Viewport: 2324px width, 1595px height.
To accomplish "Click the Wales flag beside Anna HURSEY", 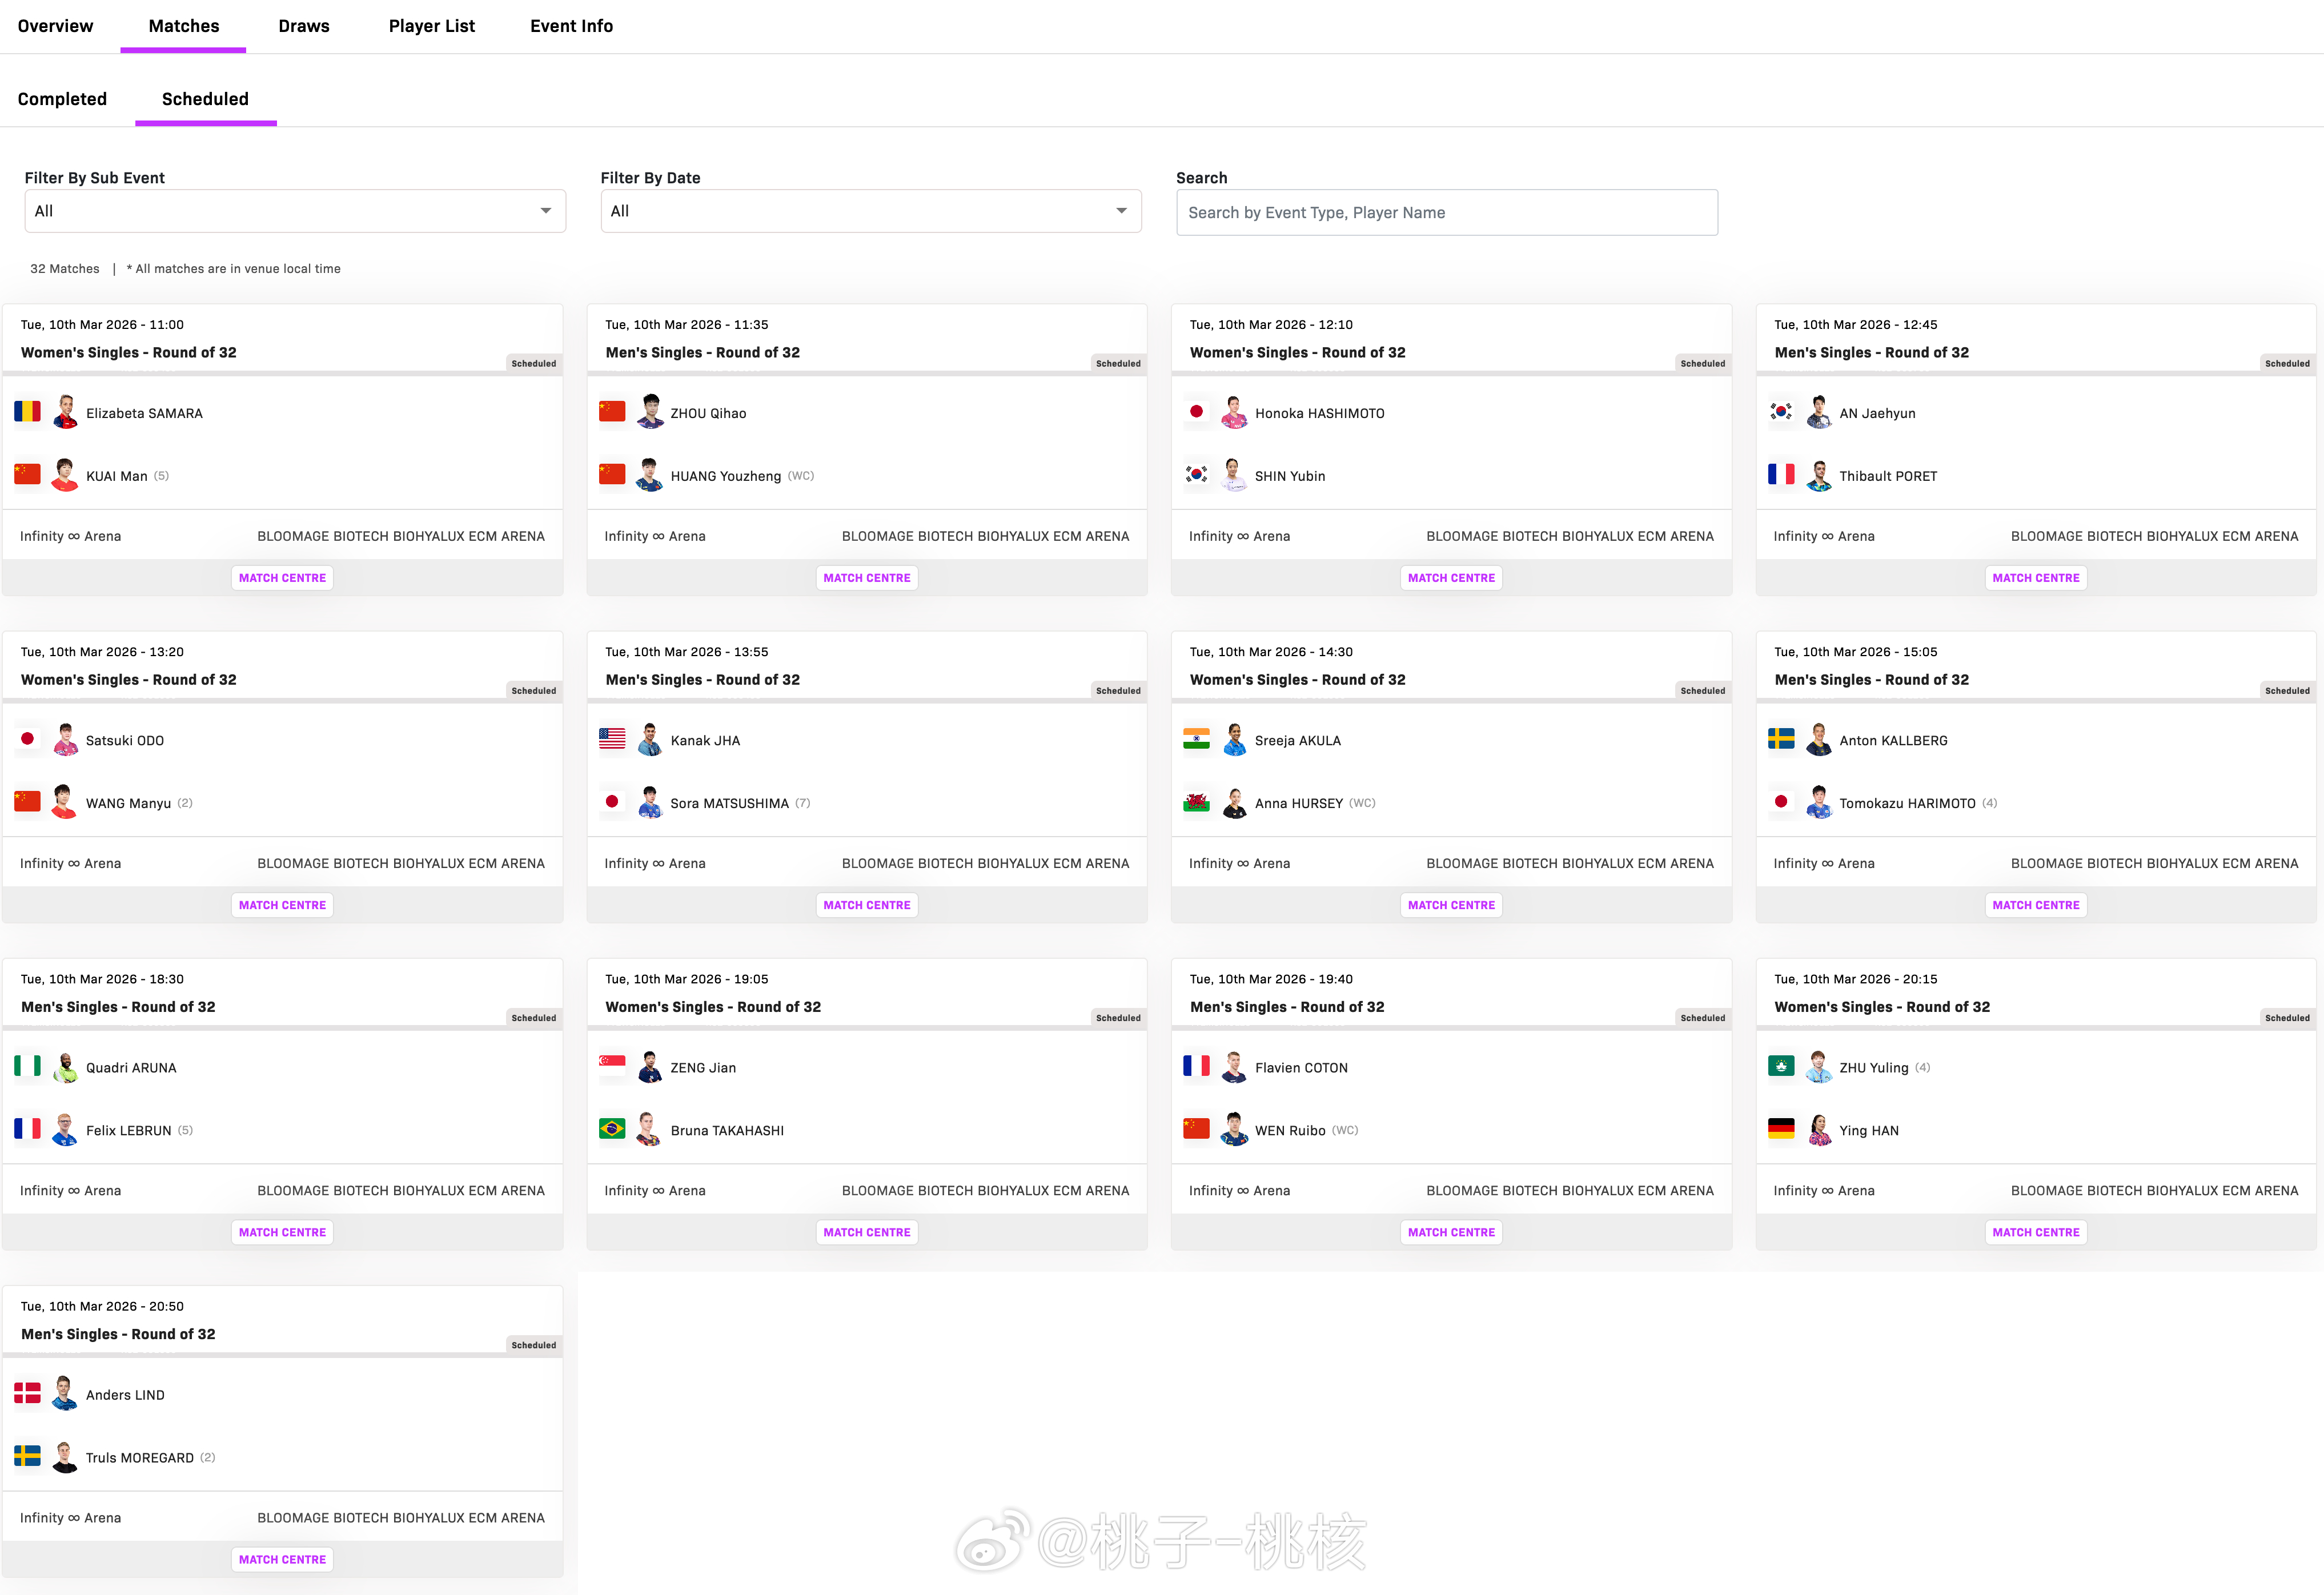I will click(1196, 802).
